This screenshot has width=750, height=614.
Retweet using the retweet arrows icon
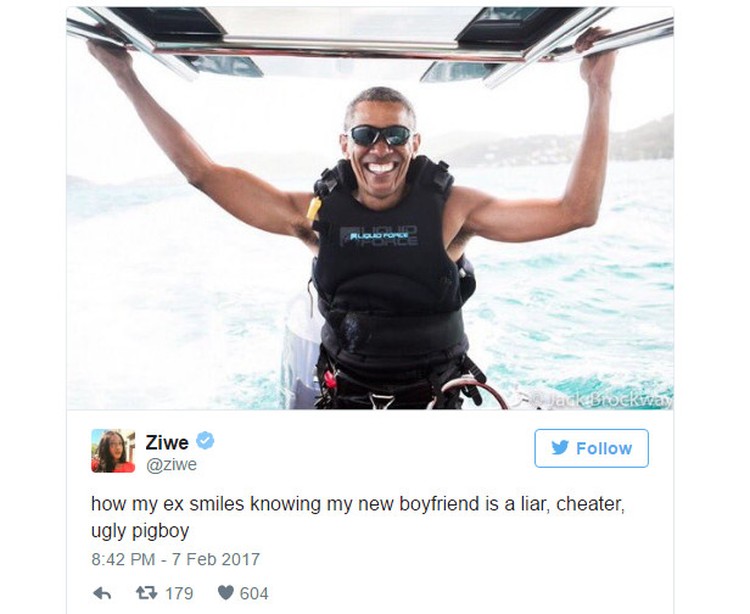click(146, 593)
